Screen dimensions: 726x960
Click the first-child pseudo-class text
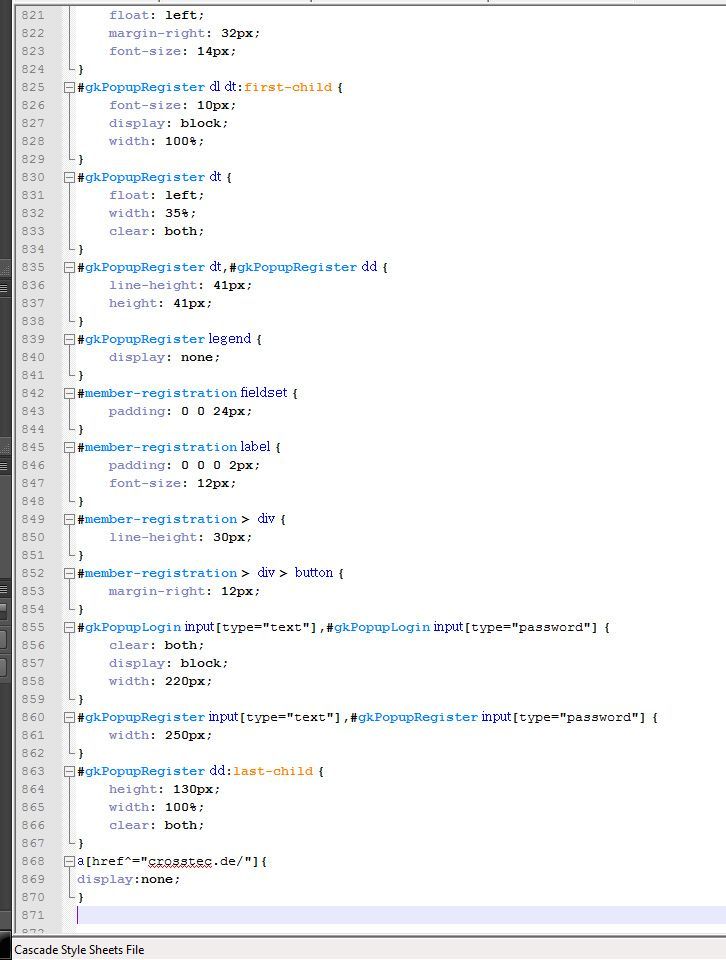tap(288, 87)
